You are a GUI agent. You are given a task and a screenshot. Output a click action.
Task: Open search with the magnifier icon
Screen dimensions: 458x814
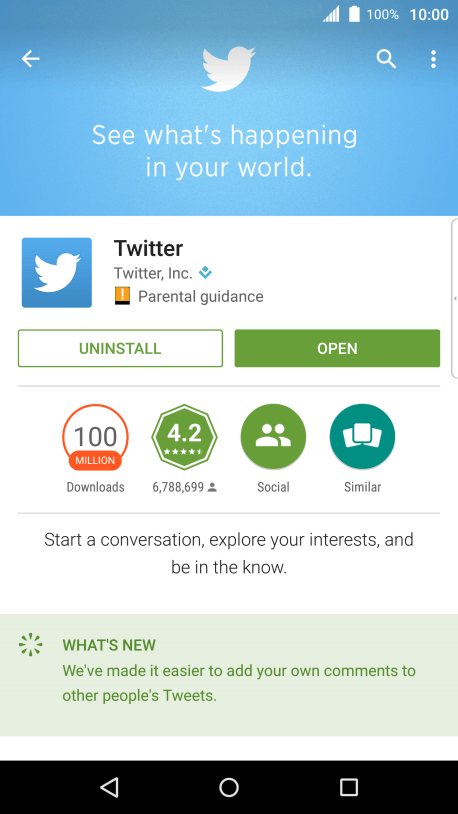click(386, 59)
